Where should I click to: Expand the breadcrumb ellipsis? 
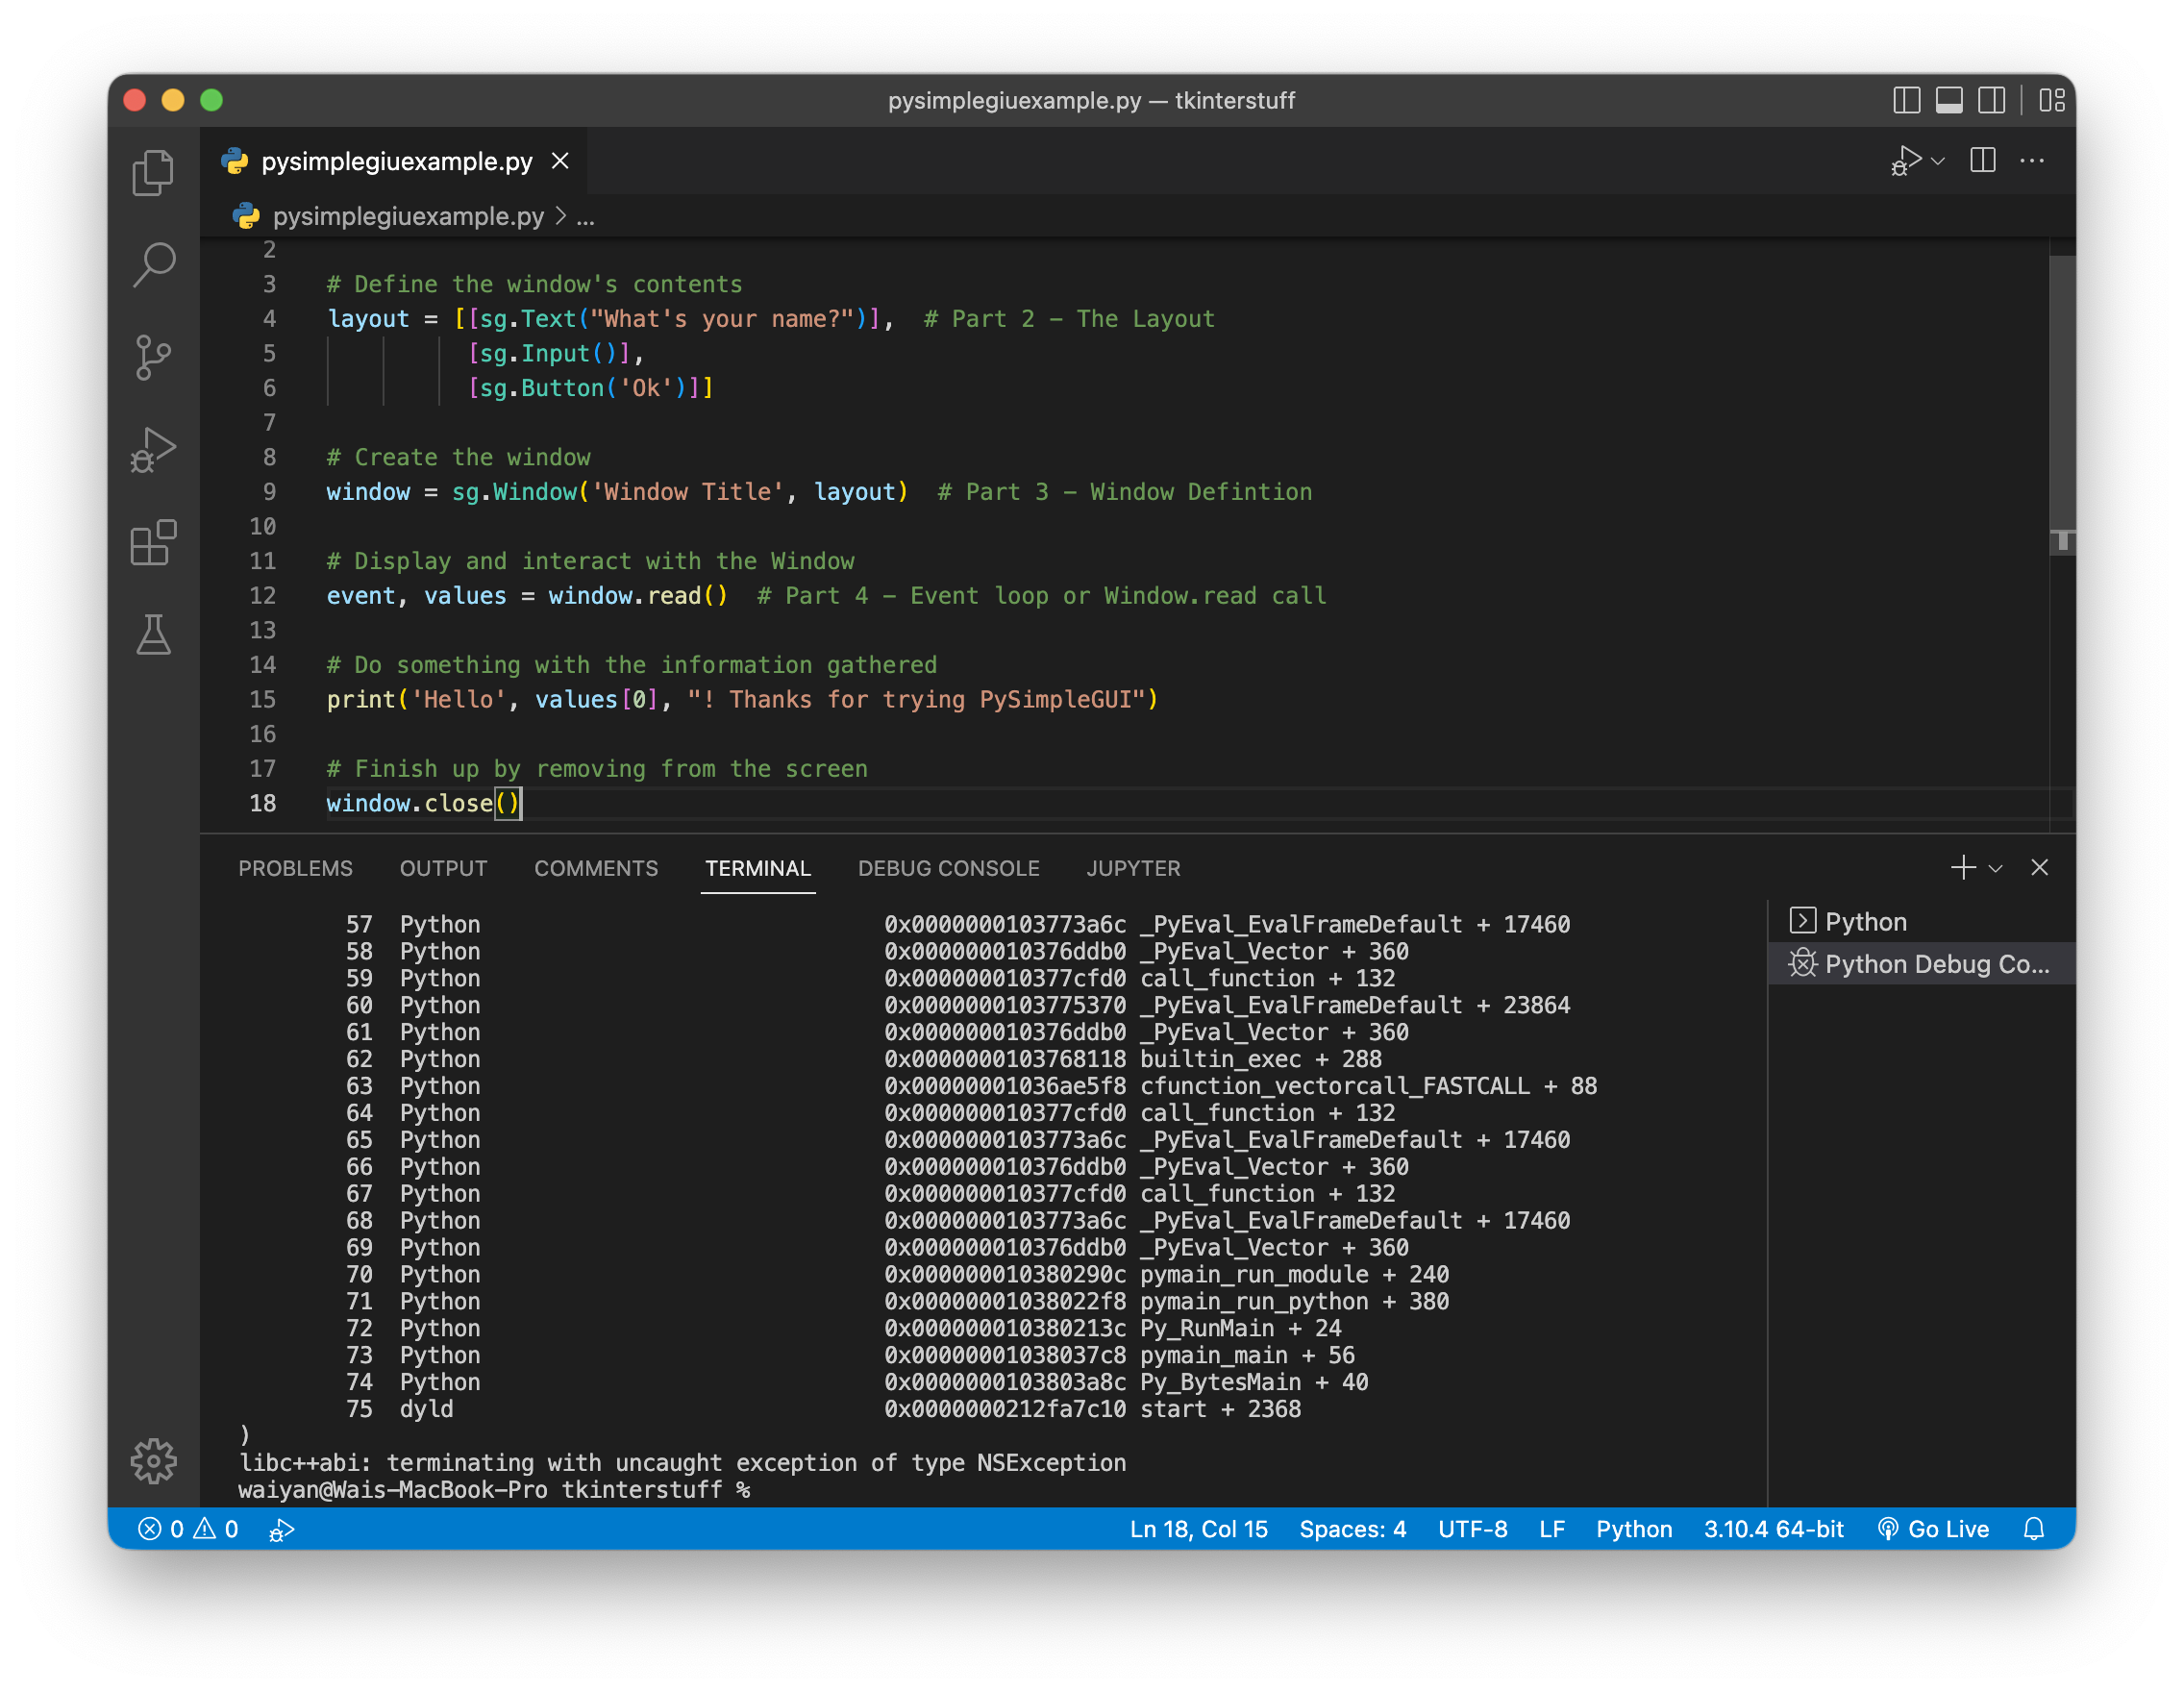tap(585, 216)
